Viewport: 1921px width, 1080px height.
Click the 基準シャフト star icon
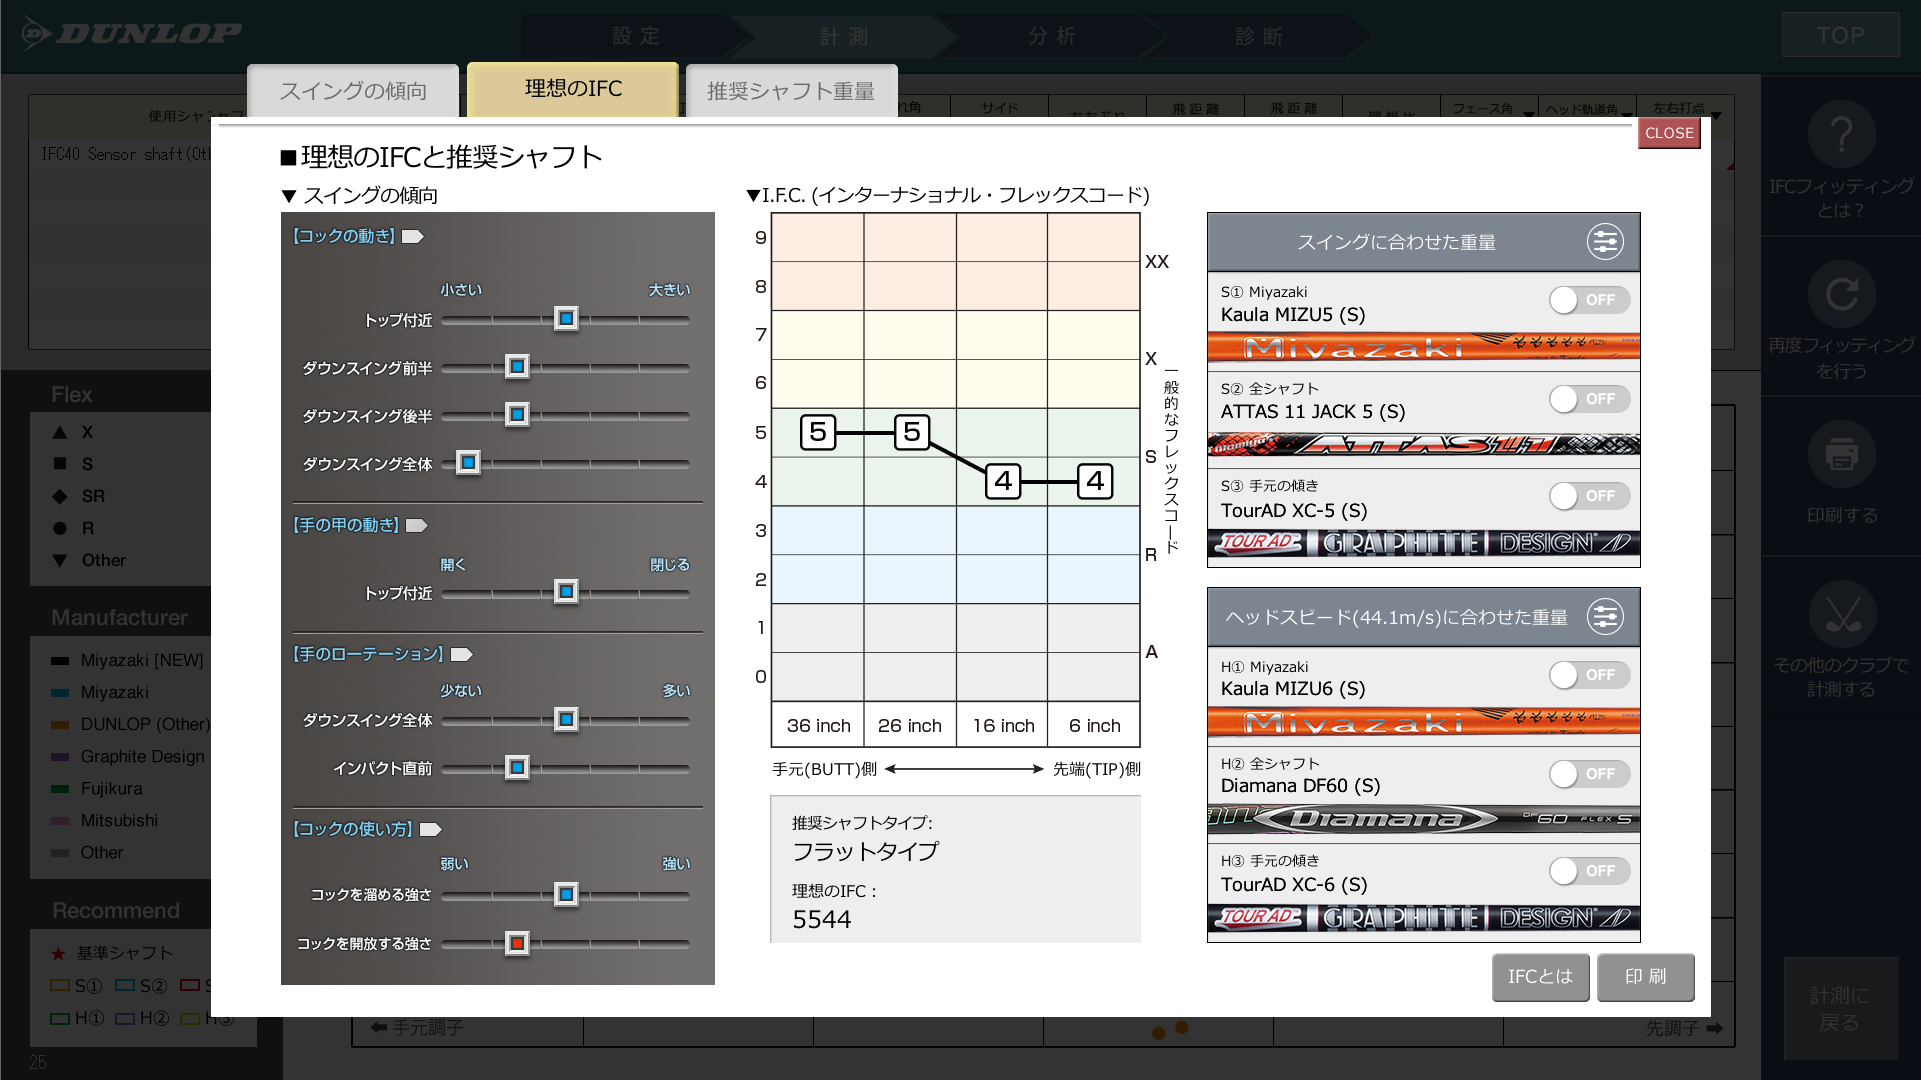click(x=58, y=953)
